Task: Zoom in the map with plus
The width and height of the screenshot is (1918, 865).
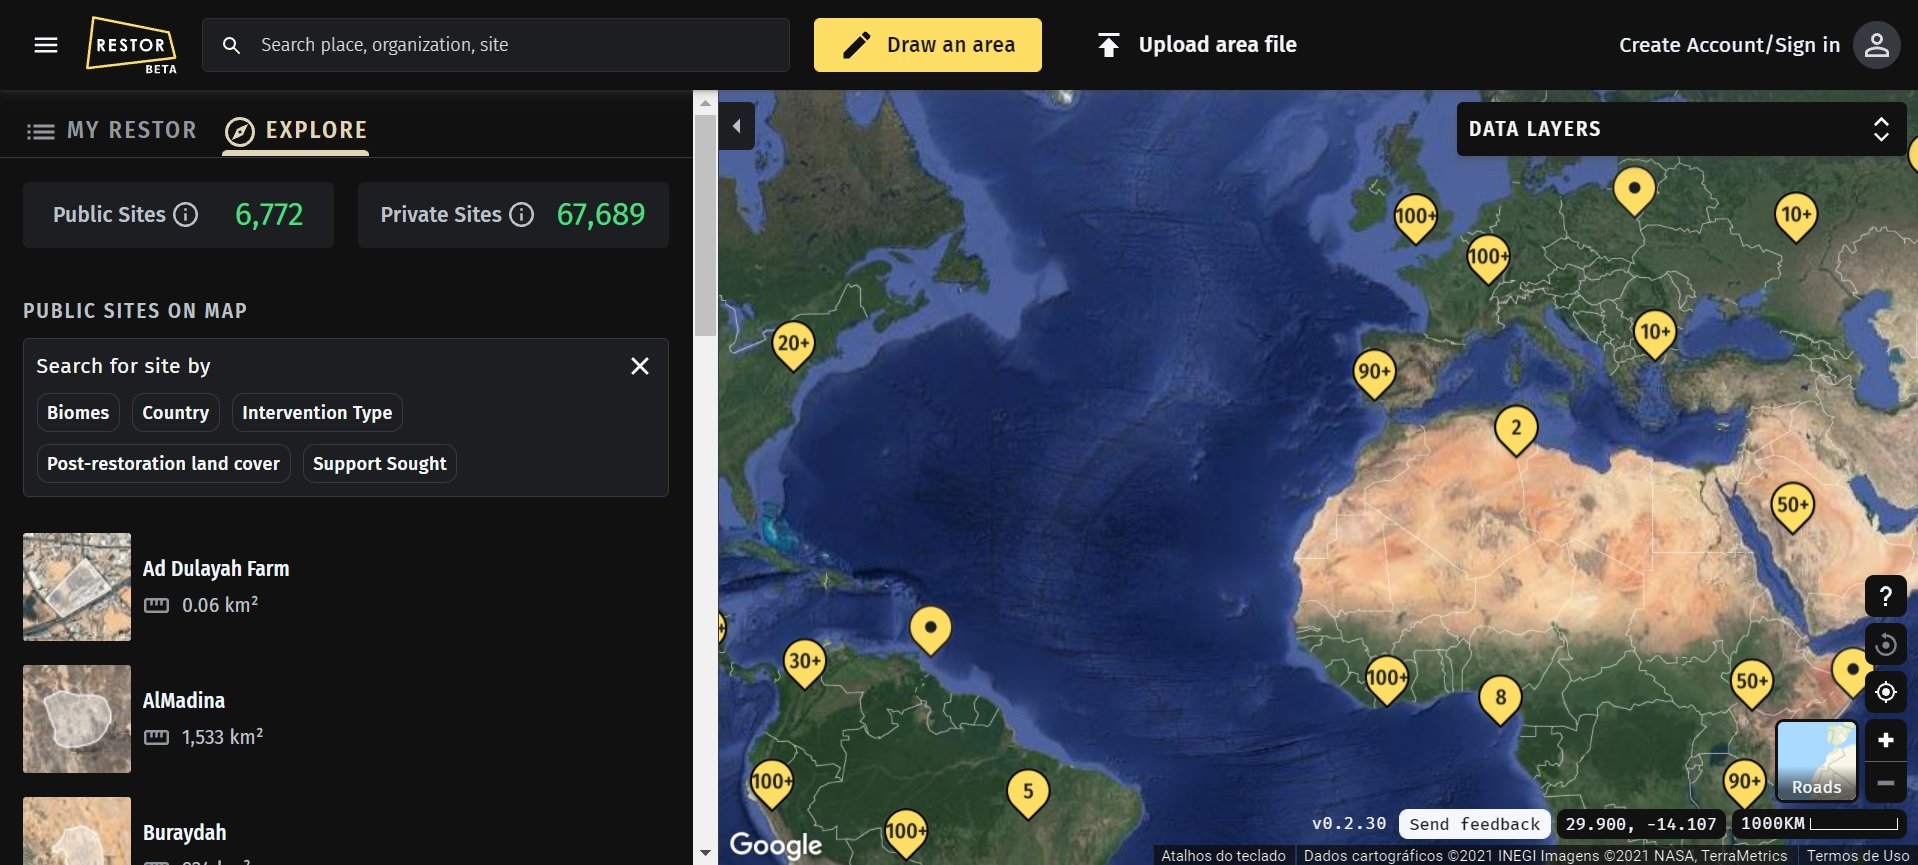Action: pos(1885,740)
